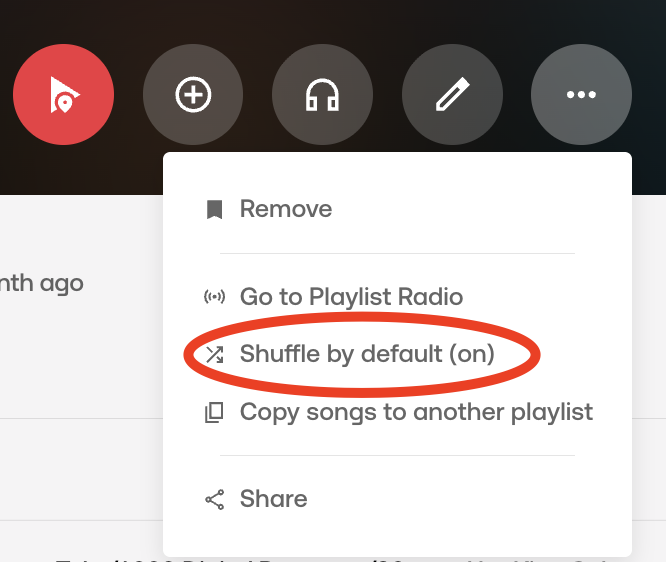Click the blank menu area below Share
This screenshot has width=666, height=562.
pos(400,537)
